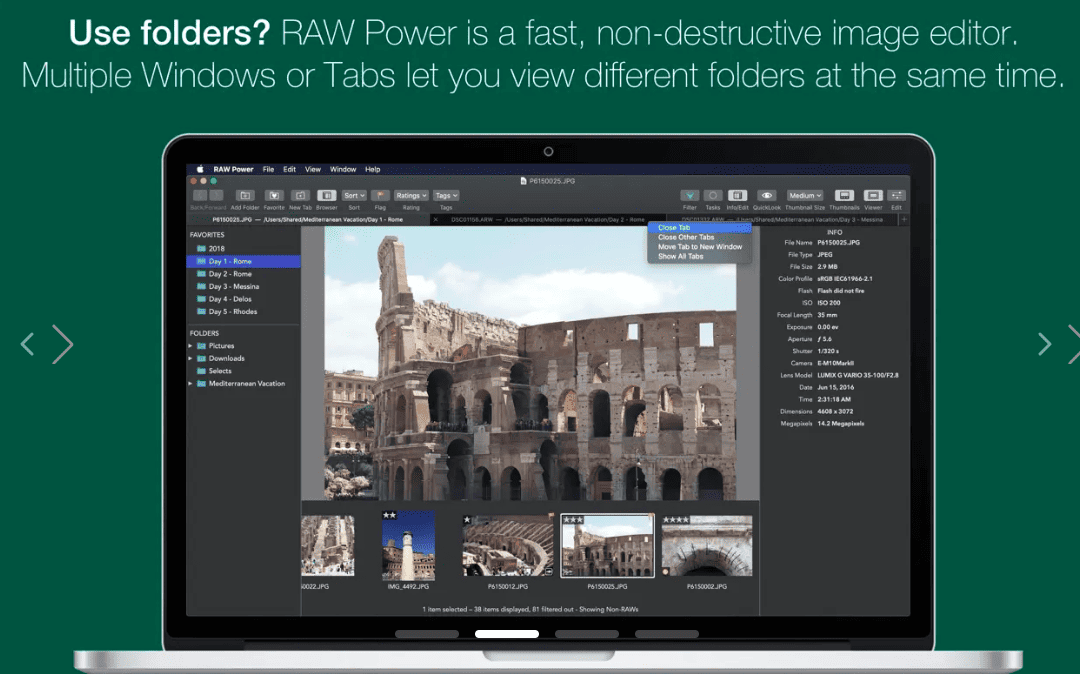The width and height of the screenshot is (1080, 674).
Task: Click the large left chevron carousel arrow
Action: tap(63, 344)
